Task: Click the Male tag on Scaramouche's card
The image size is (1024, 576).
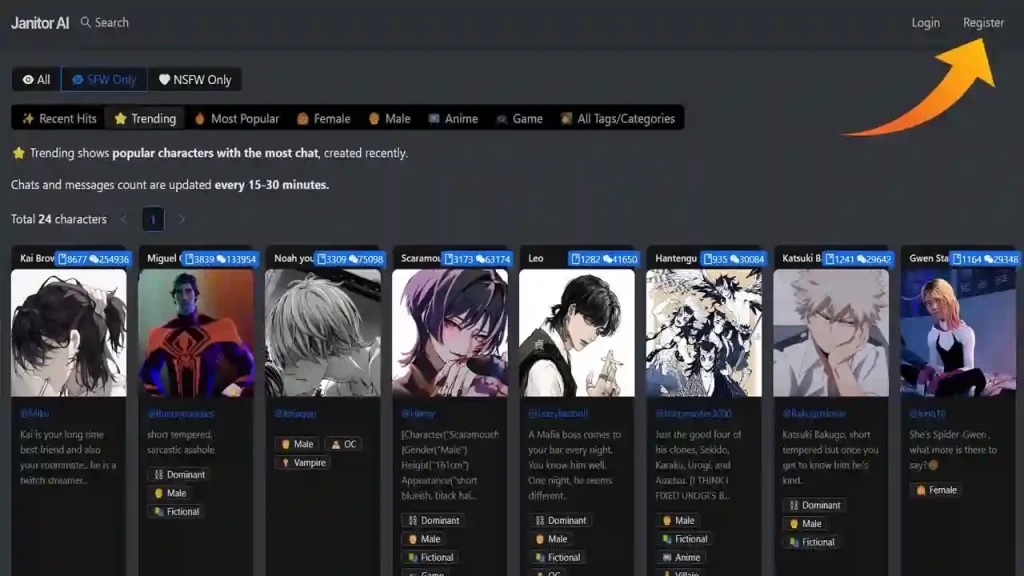Action: tap(424, 539)
